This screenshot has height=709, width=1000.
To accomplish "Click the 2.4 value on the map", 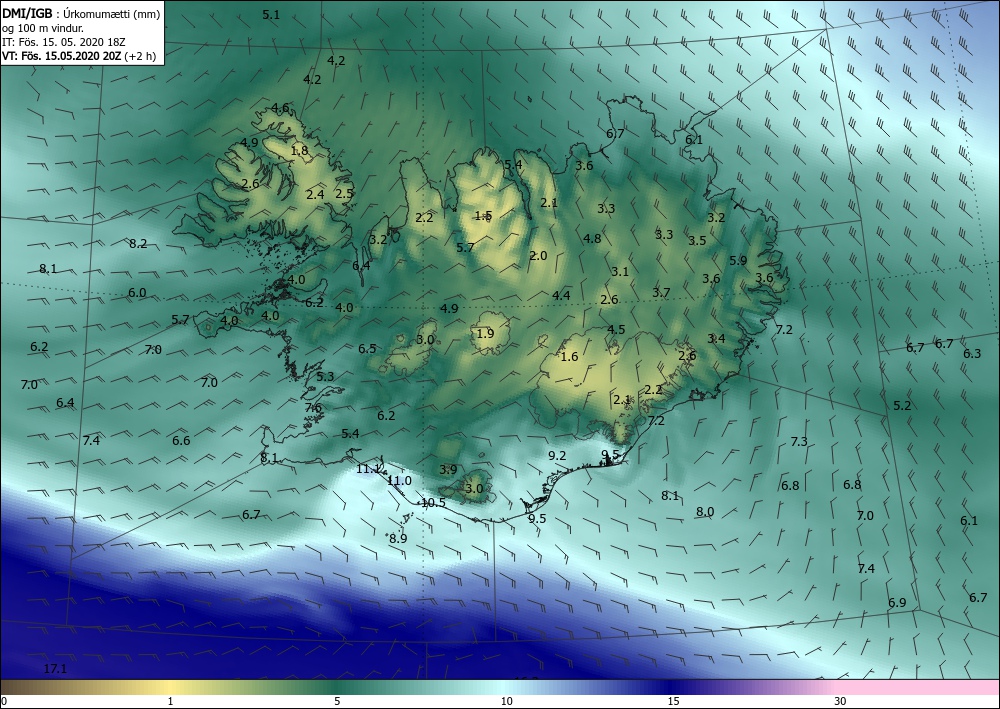I will tap(315, 194).
